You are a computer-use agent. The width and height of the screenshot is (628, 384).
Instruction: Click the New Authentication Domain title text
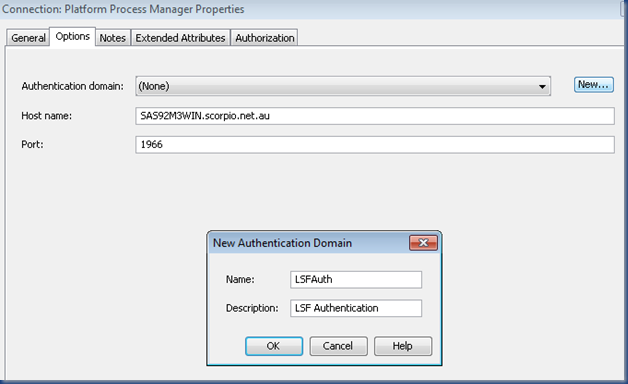(x=282, y=243)
